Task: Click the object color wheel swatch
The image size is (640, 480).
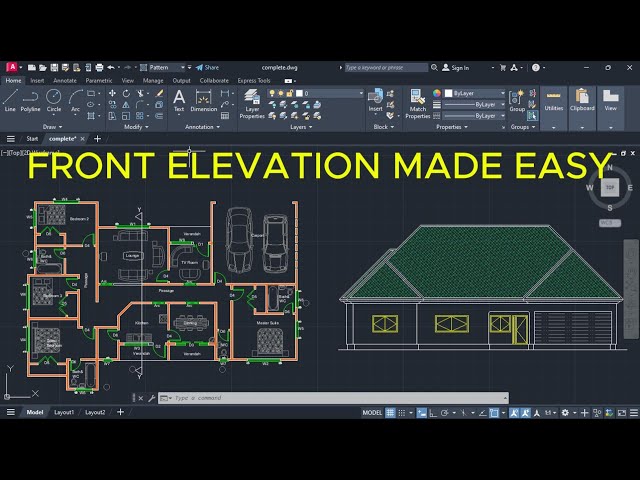Action: tap(437, 93)
